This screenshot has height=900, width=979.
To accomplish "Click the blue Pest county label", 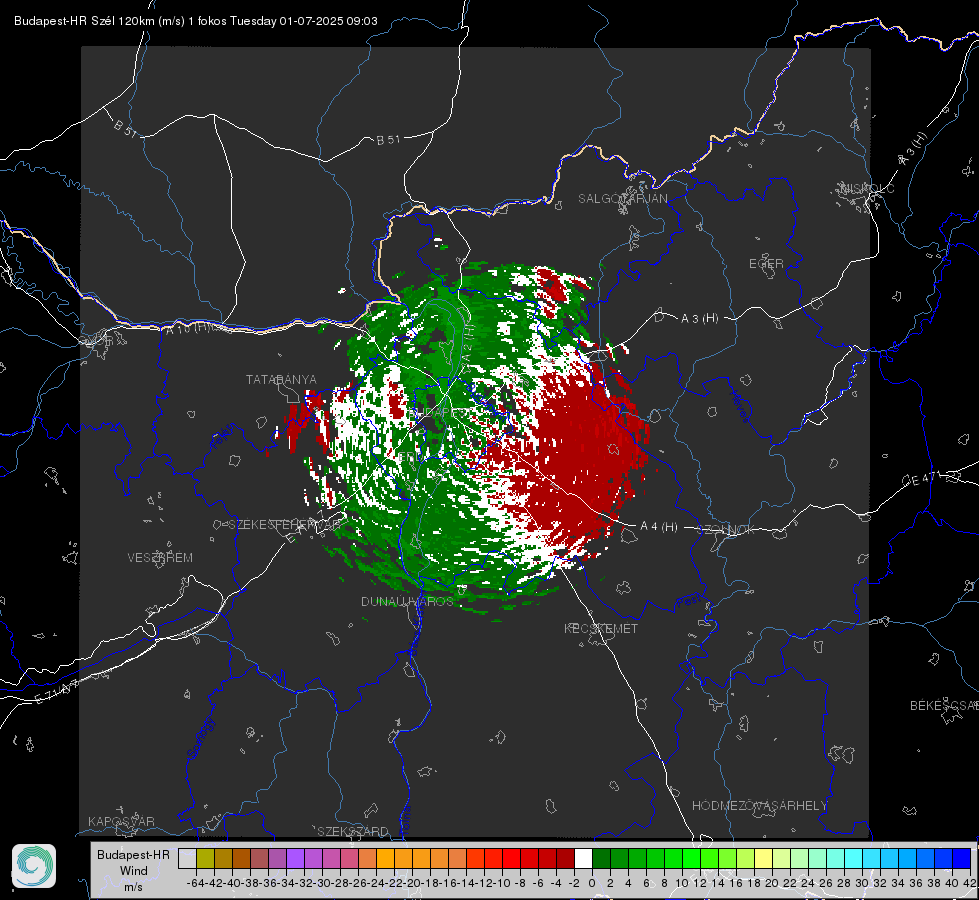I will point(689,602).
